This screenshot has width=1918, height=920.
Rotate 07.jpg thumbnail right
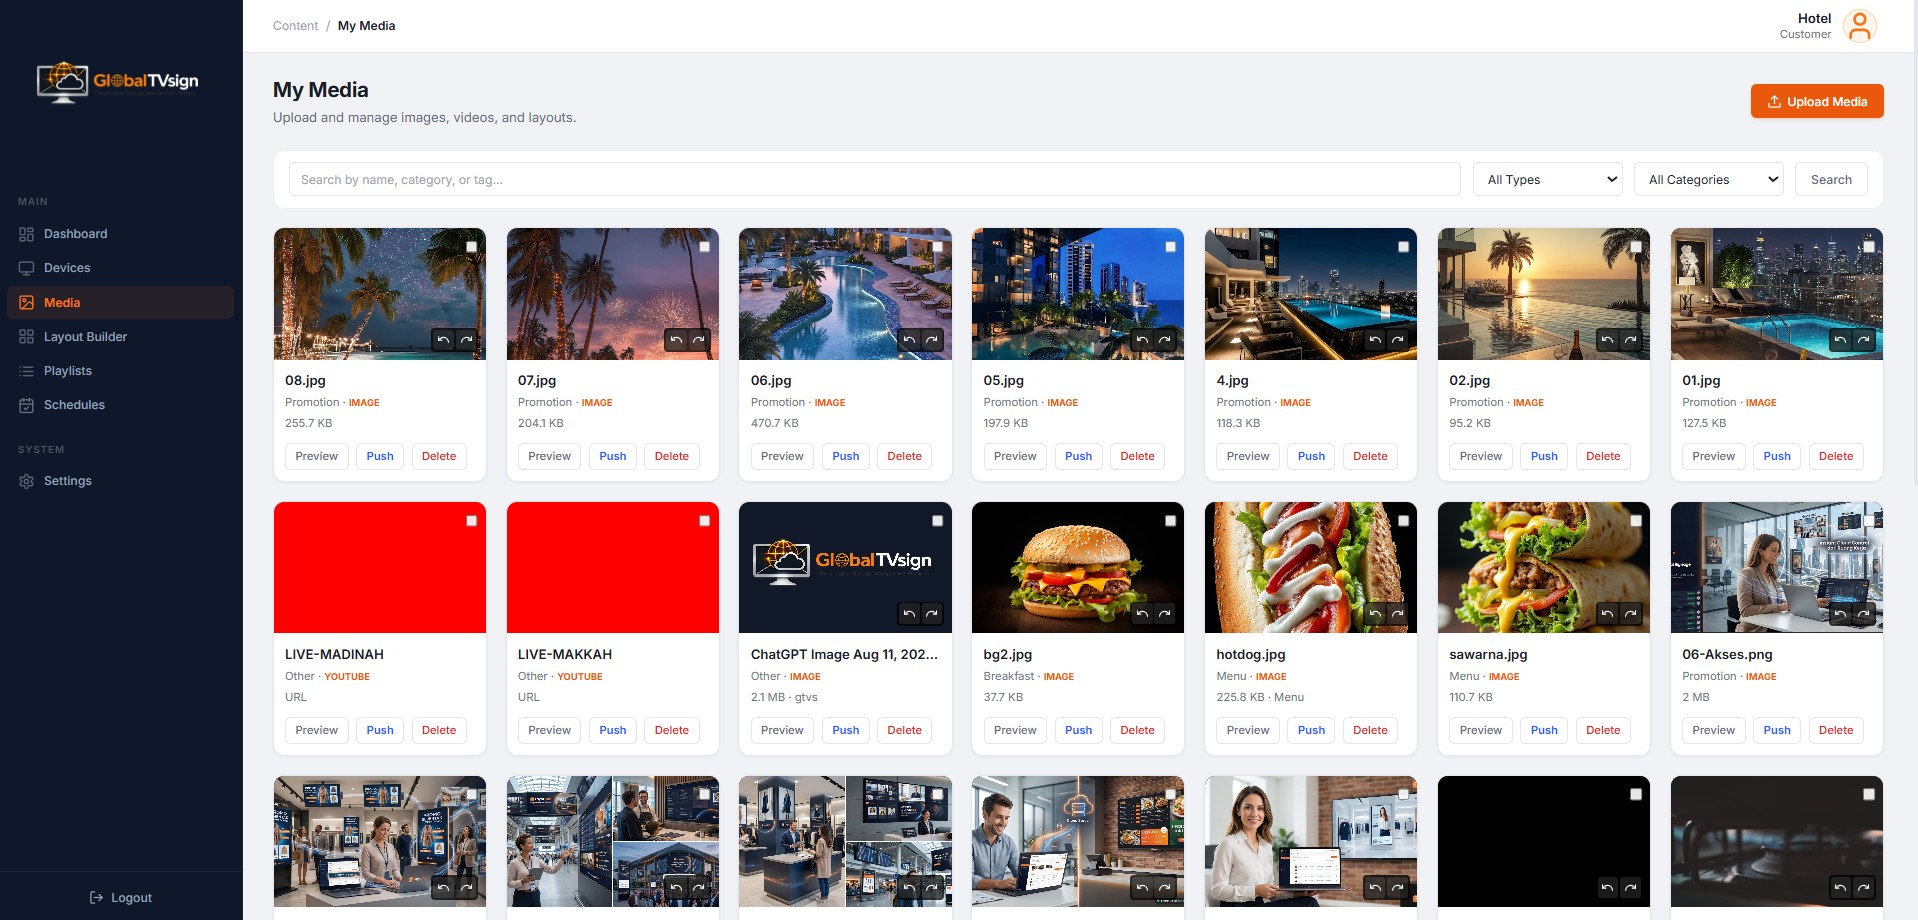(699, 340)
